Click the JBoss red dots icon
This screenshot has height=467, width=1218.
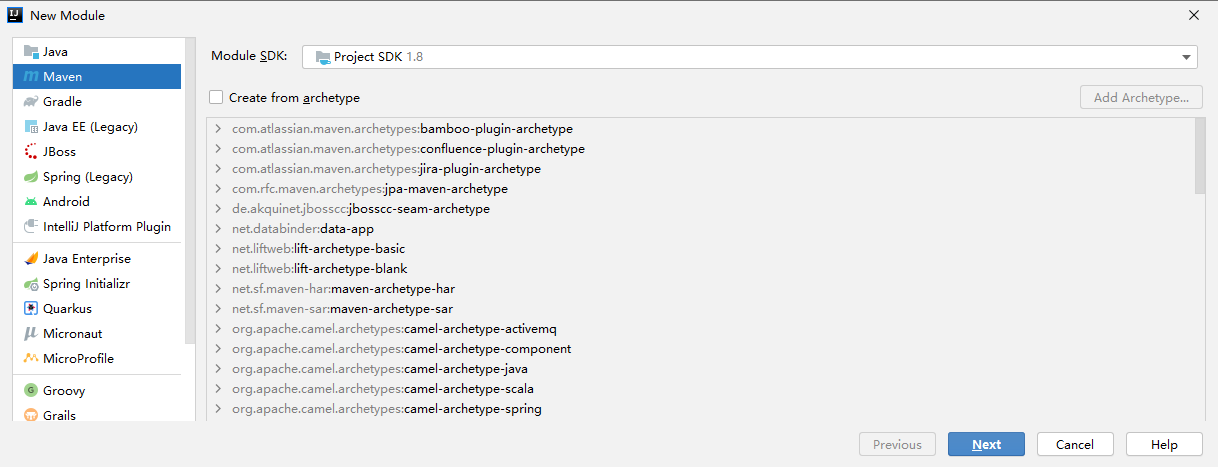(x=31, y=152)
